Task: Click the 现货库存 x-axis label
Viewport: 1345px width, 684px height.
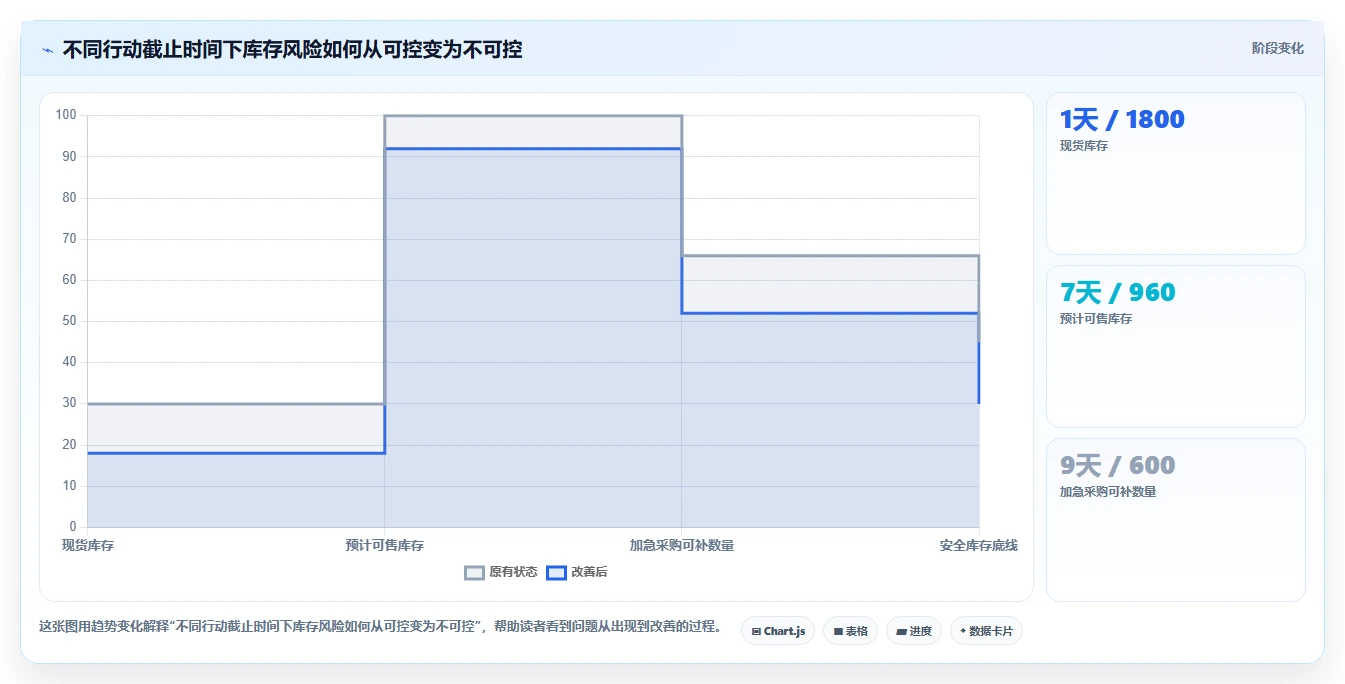Action: coord(88,545)
